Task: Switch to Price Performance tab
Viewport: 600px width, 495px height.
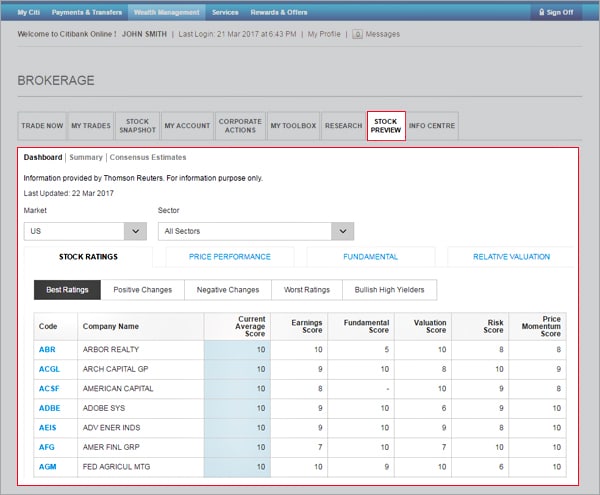Action: point(230,257)
